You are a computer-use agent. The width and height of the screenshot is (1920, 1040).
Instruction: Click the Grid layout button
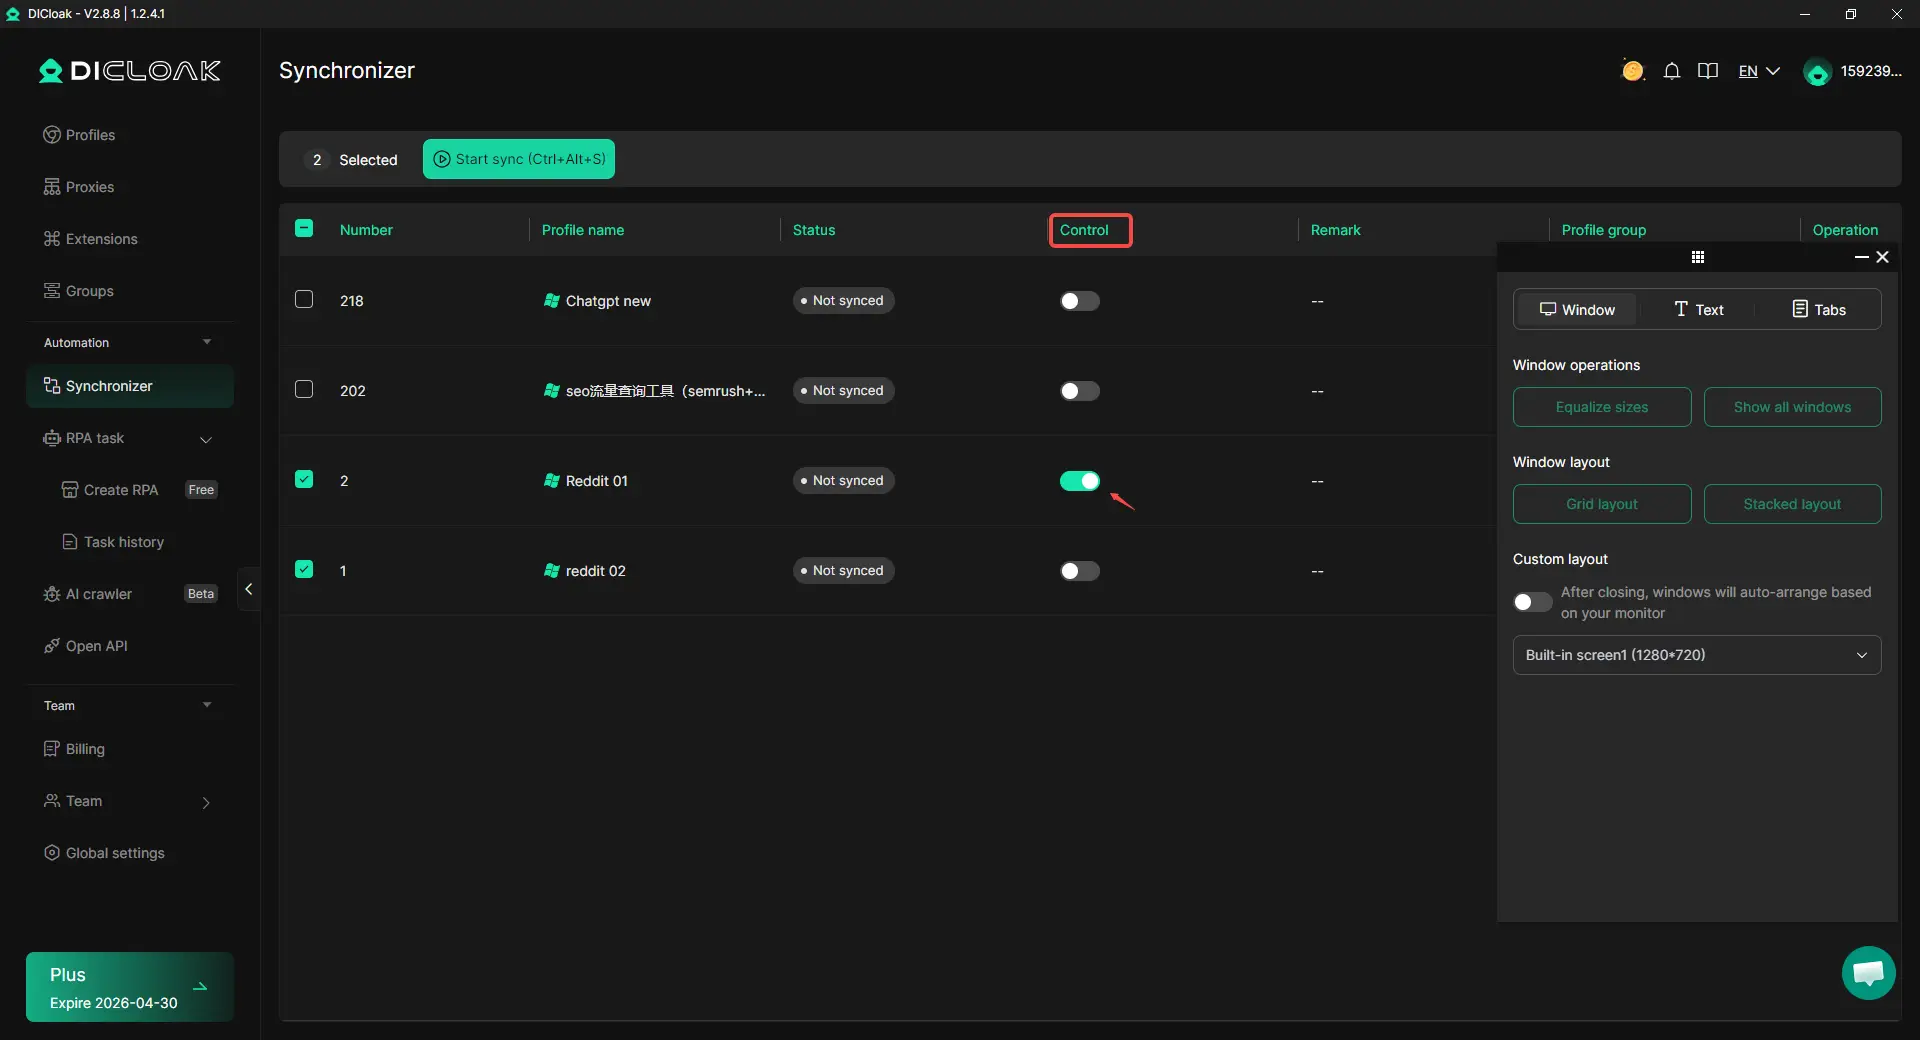pyautogui.click(x=1601, y=504)
